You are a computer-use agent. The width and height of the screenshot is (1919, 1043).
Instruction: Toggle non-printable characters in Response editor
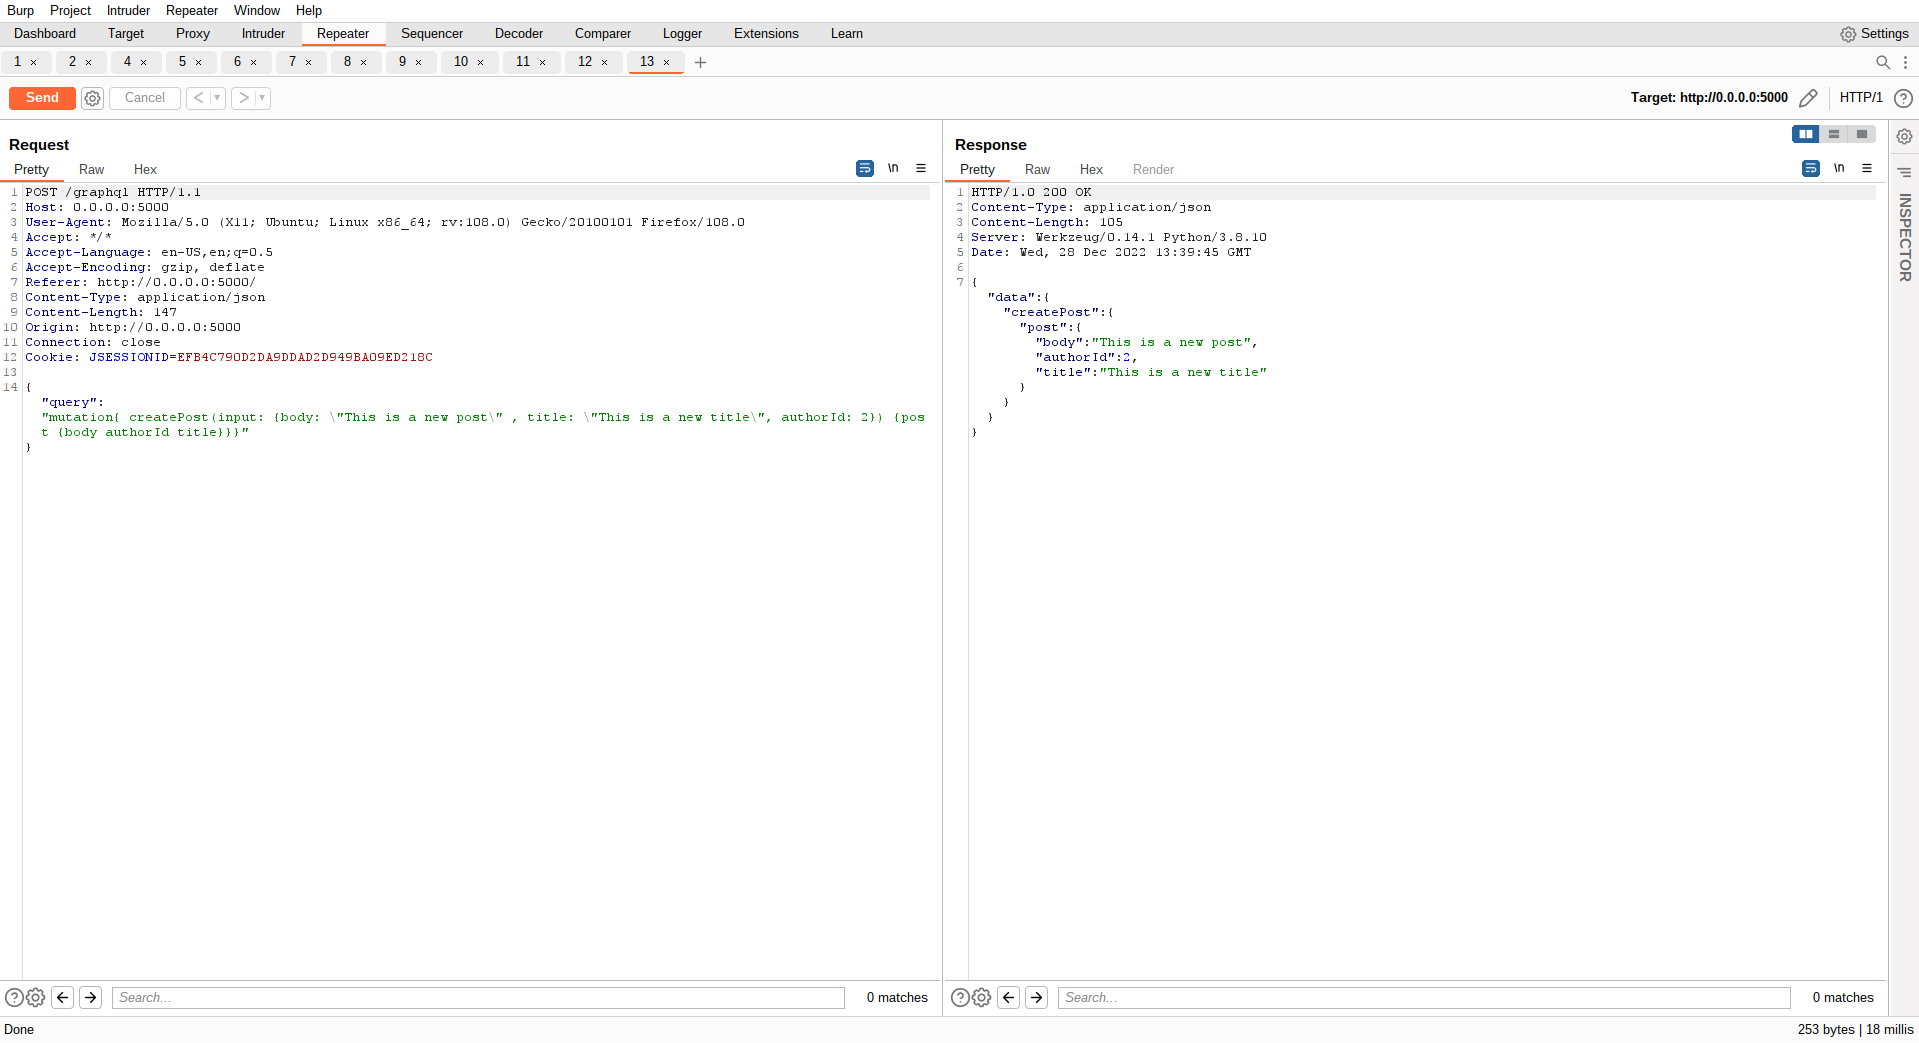point(1839,168)
